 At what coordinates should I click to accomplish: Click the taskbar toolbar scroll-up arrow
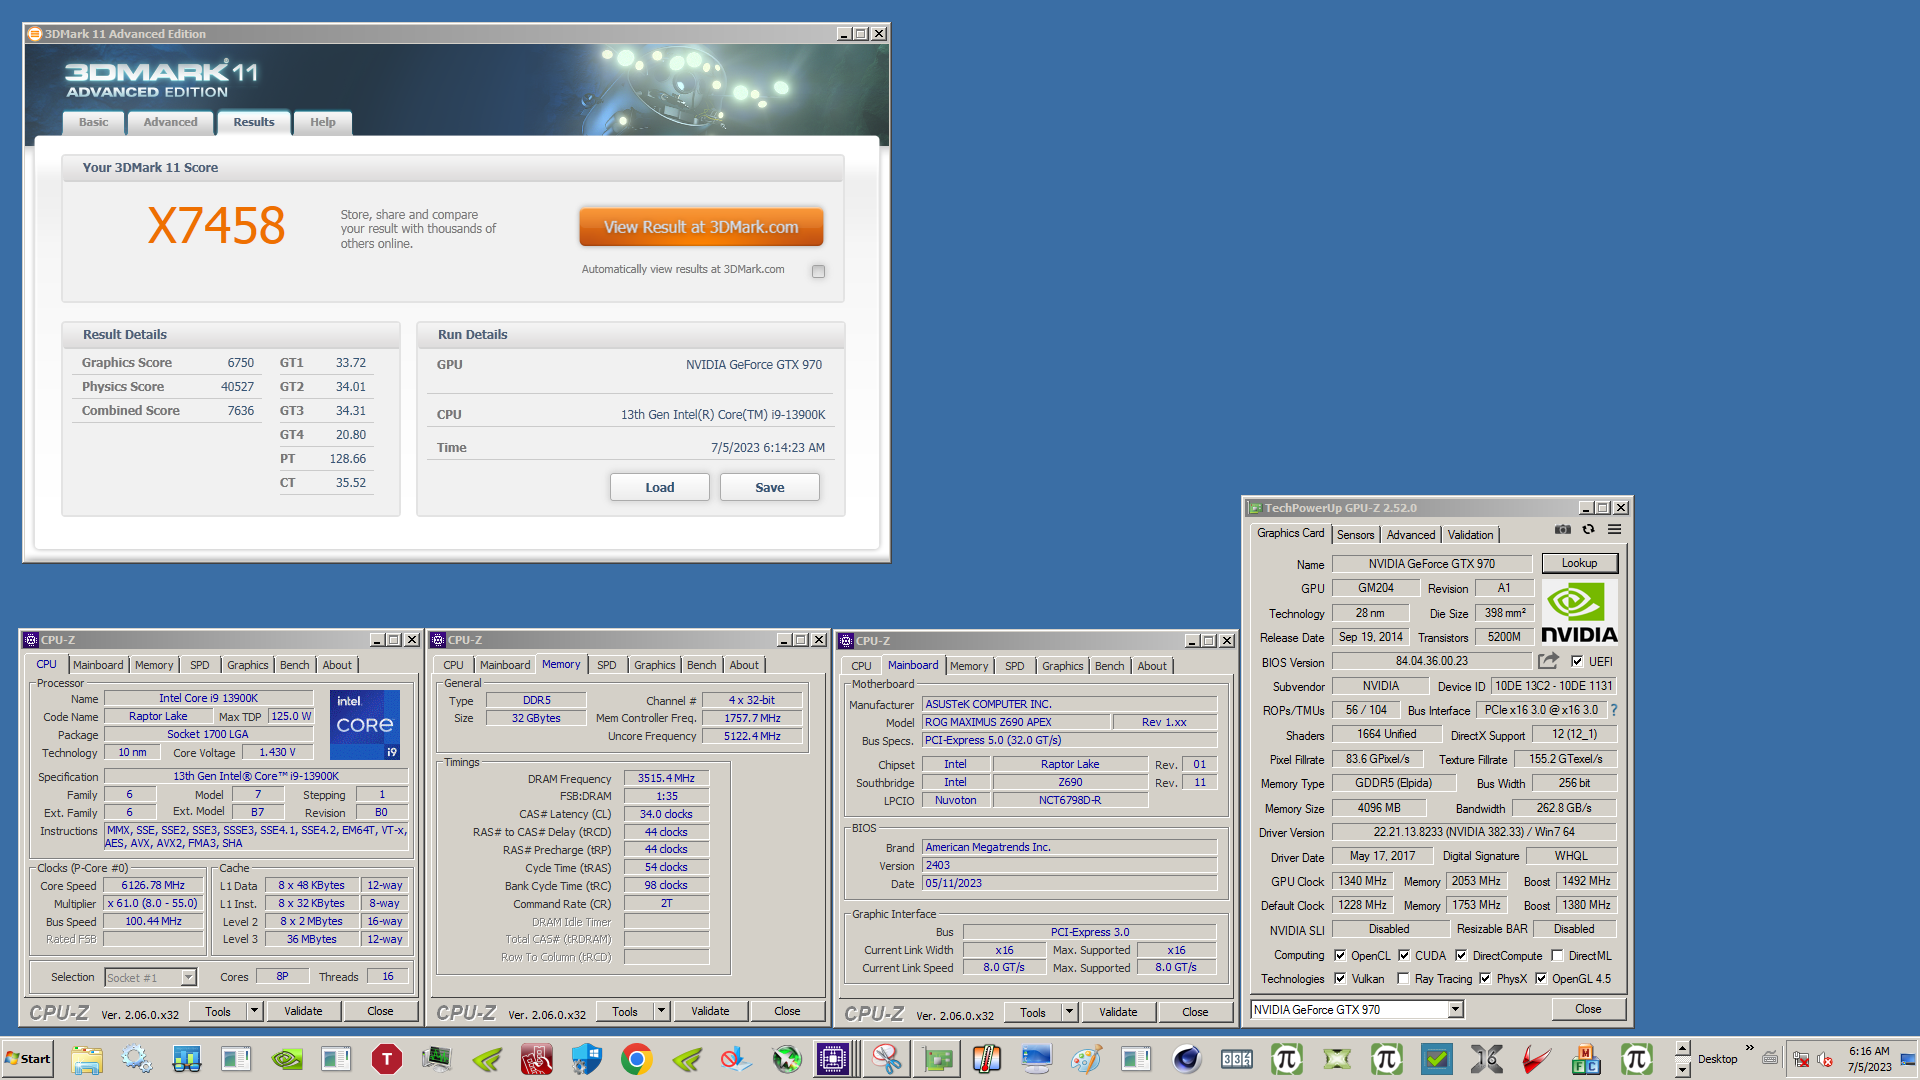coord(1683,1048)
